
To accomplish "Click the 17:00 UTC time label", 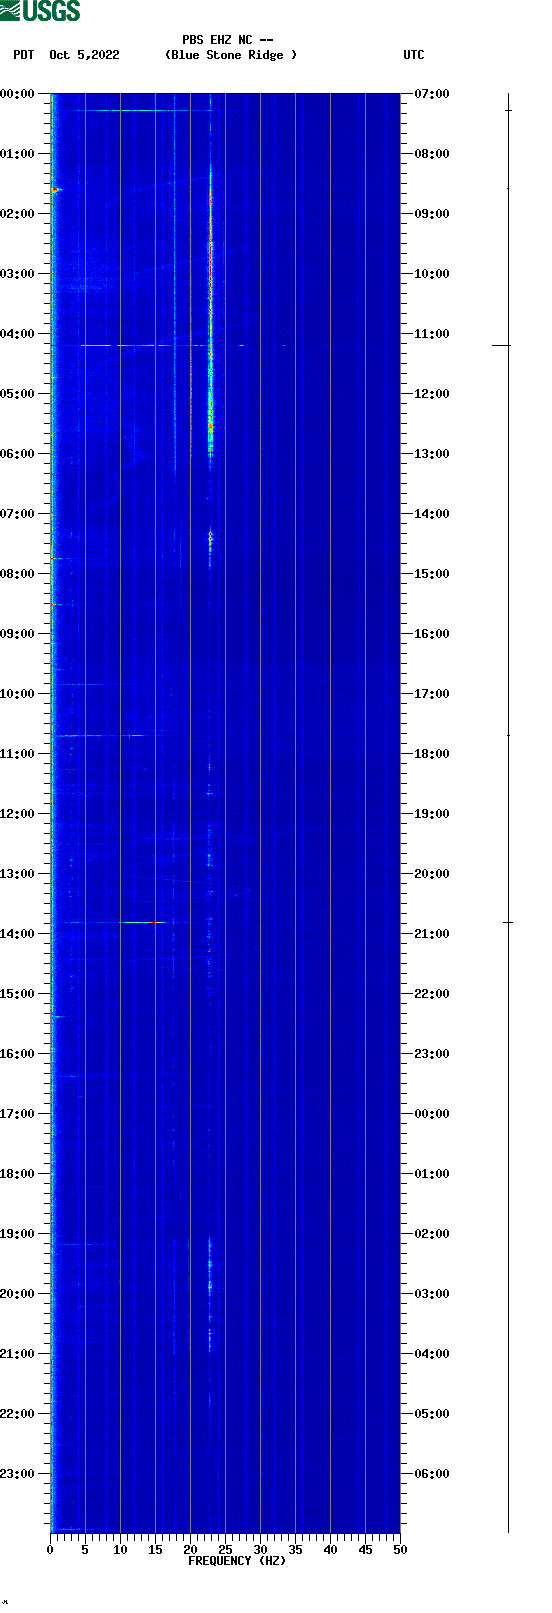I will click(x=432, y=694).
